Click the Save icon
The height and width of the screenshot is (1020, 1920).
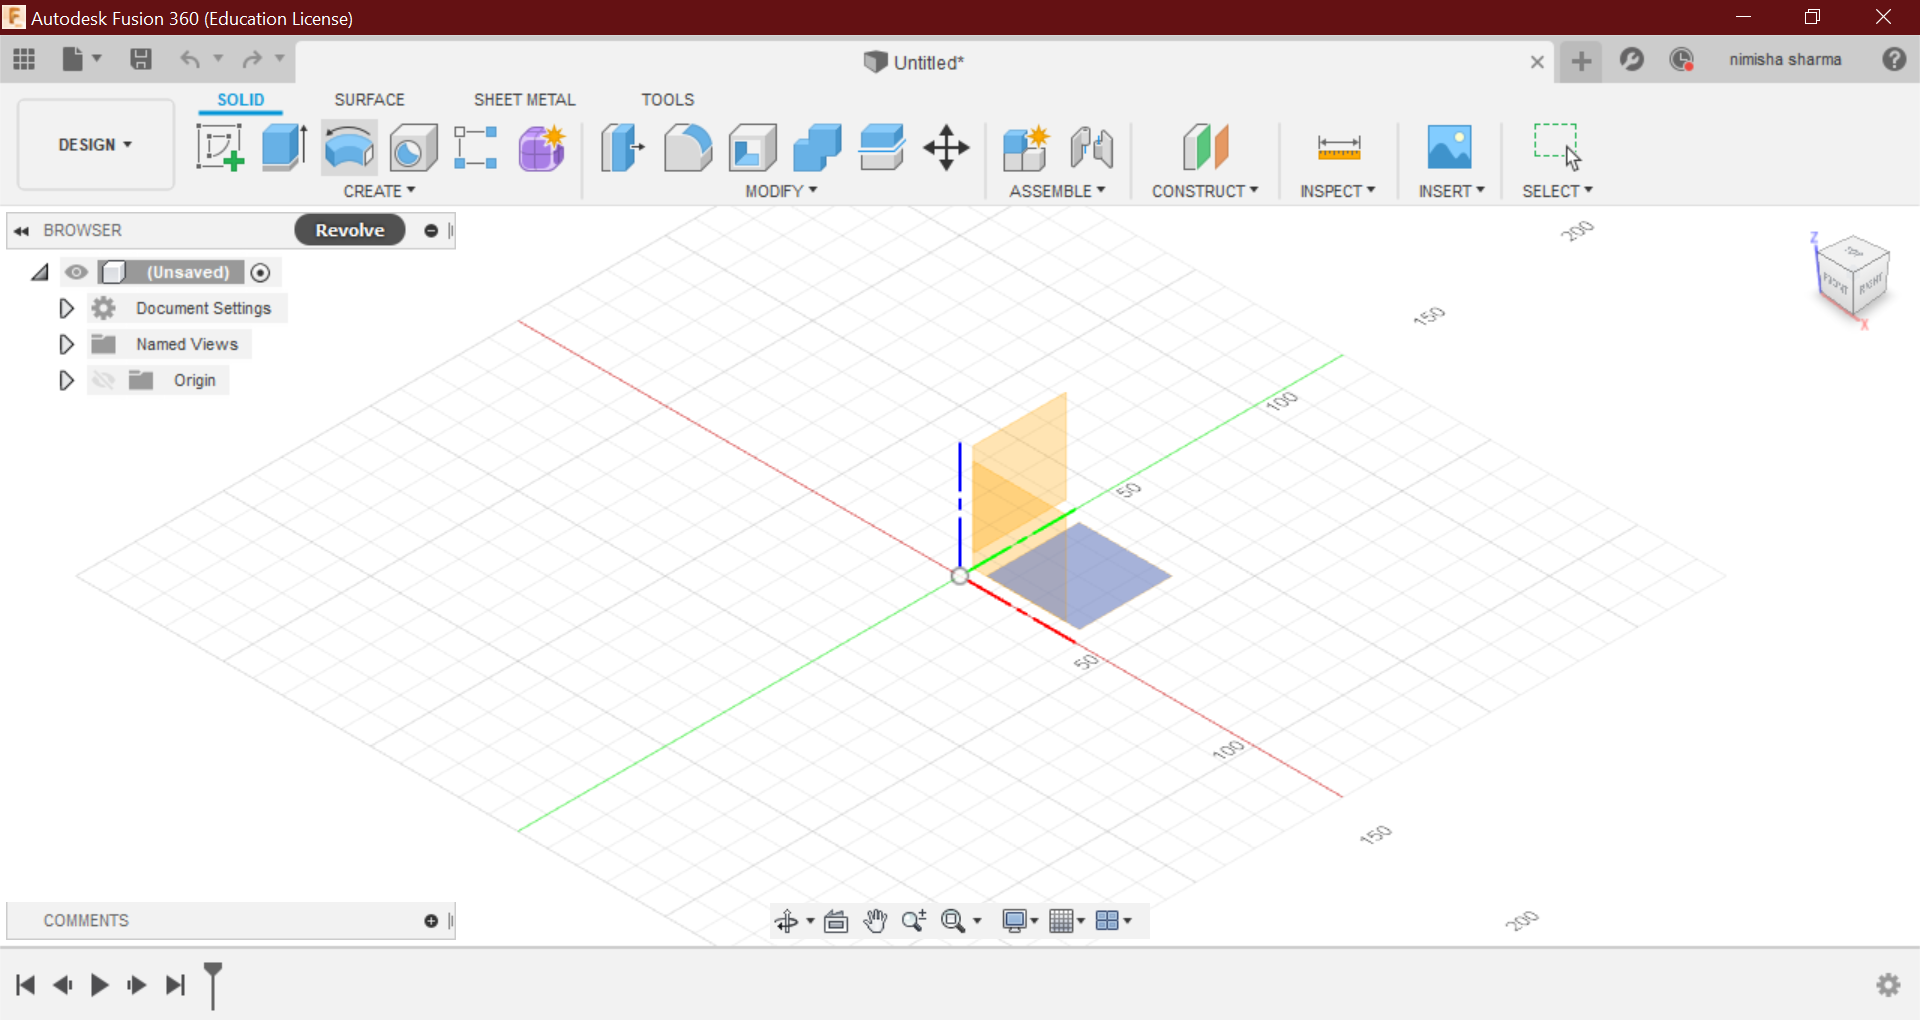pyautogui.click(x=141, y=60)
